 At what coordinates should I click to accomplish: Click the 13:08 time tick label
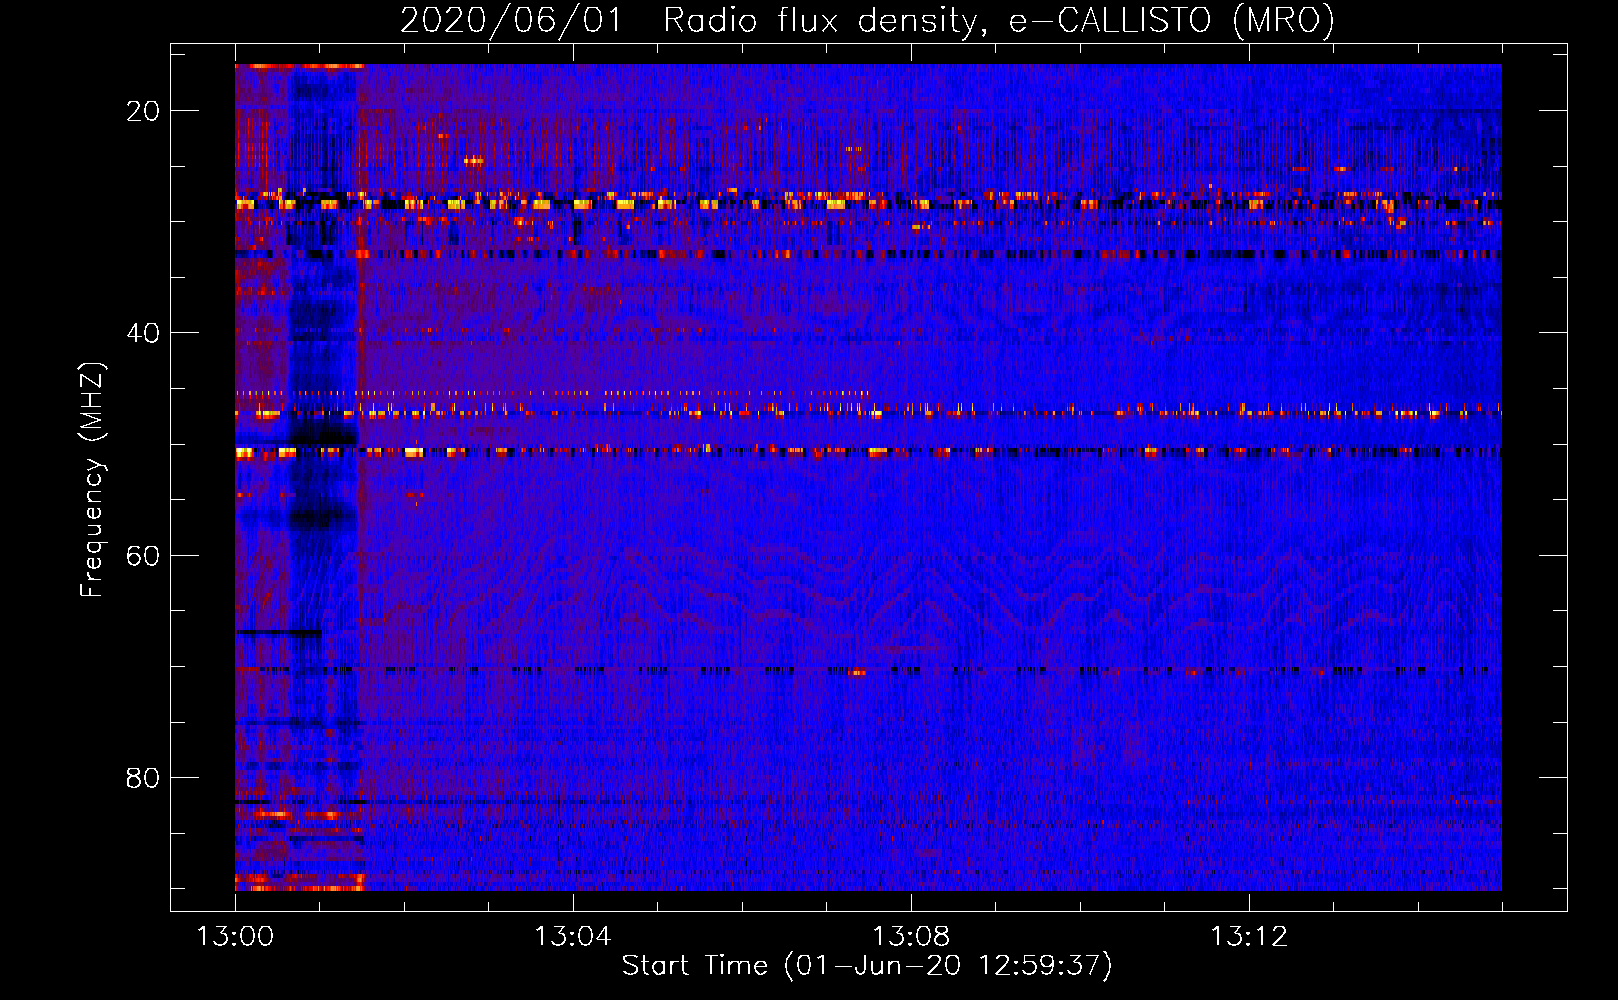pyautogui.click(x=910, y=937)
